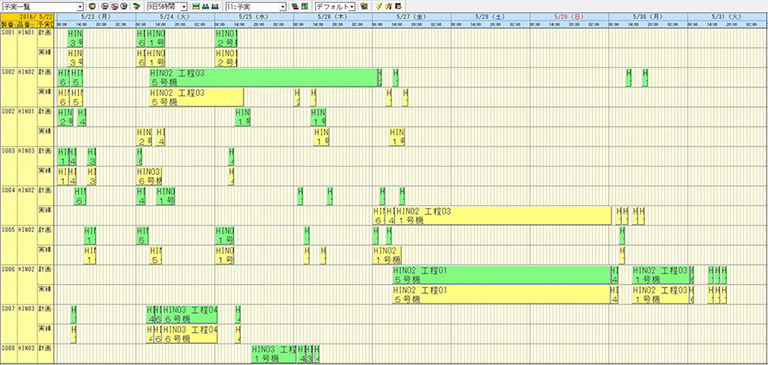The width and height of the screenshot is (768, 365).
Task: Click the 製番 column header
Action: pos(8,24)
